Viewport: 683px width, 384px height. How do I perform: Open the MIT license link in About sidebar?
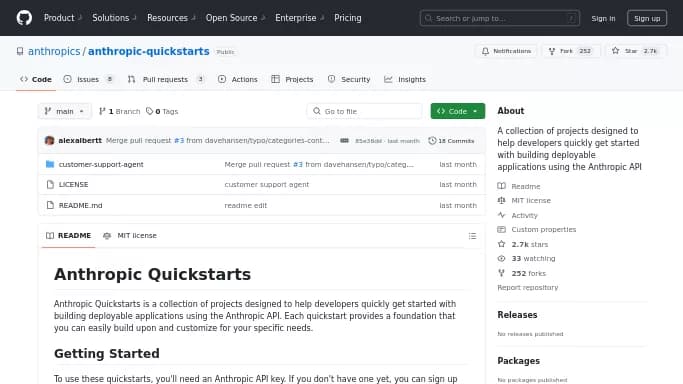coord(531,200)
